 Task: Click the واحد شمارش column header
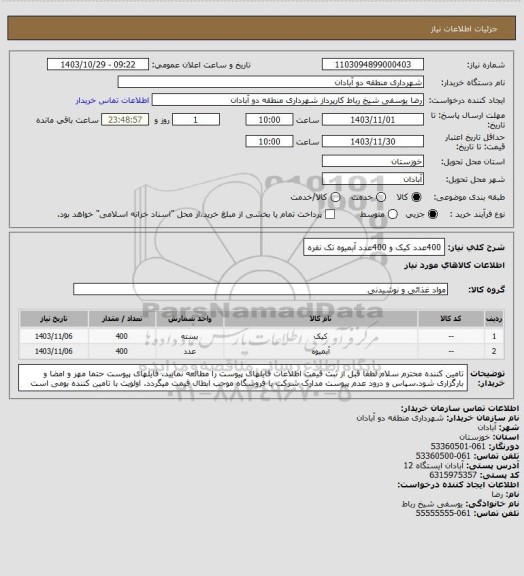coord(190,318)
